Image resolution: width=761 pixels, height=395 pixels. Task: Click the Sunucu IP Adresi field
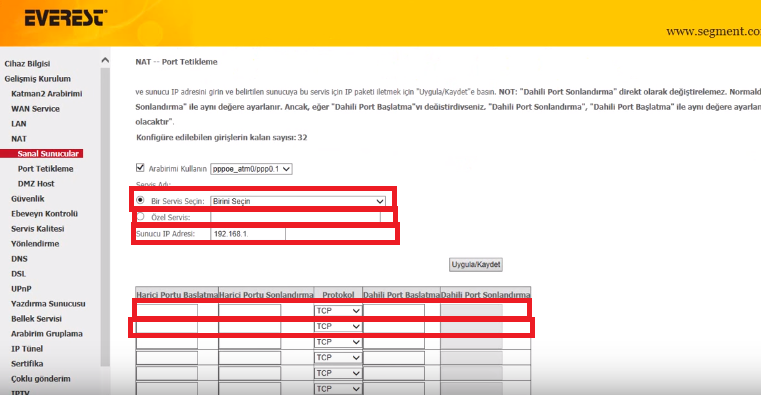pyautogui.click(x=248, y=234)
